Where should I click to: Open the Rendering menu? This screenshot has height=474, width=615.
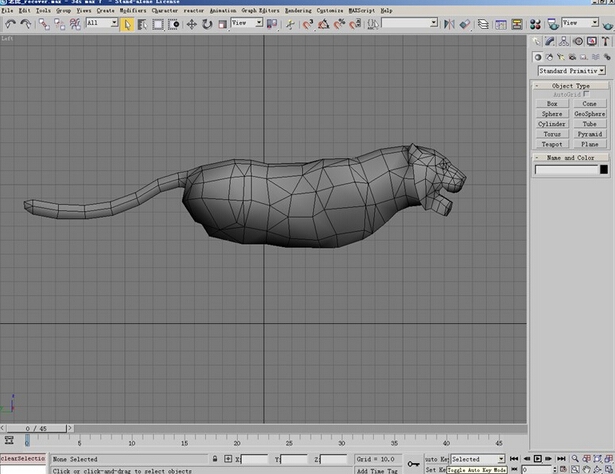point(298,11)
